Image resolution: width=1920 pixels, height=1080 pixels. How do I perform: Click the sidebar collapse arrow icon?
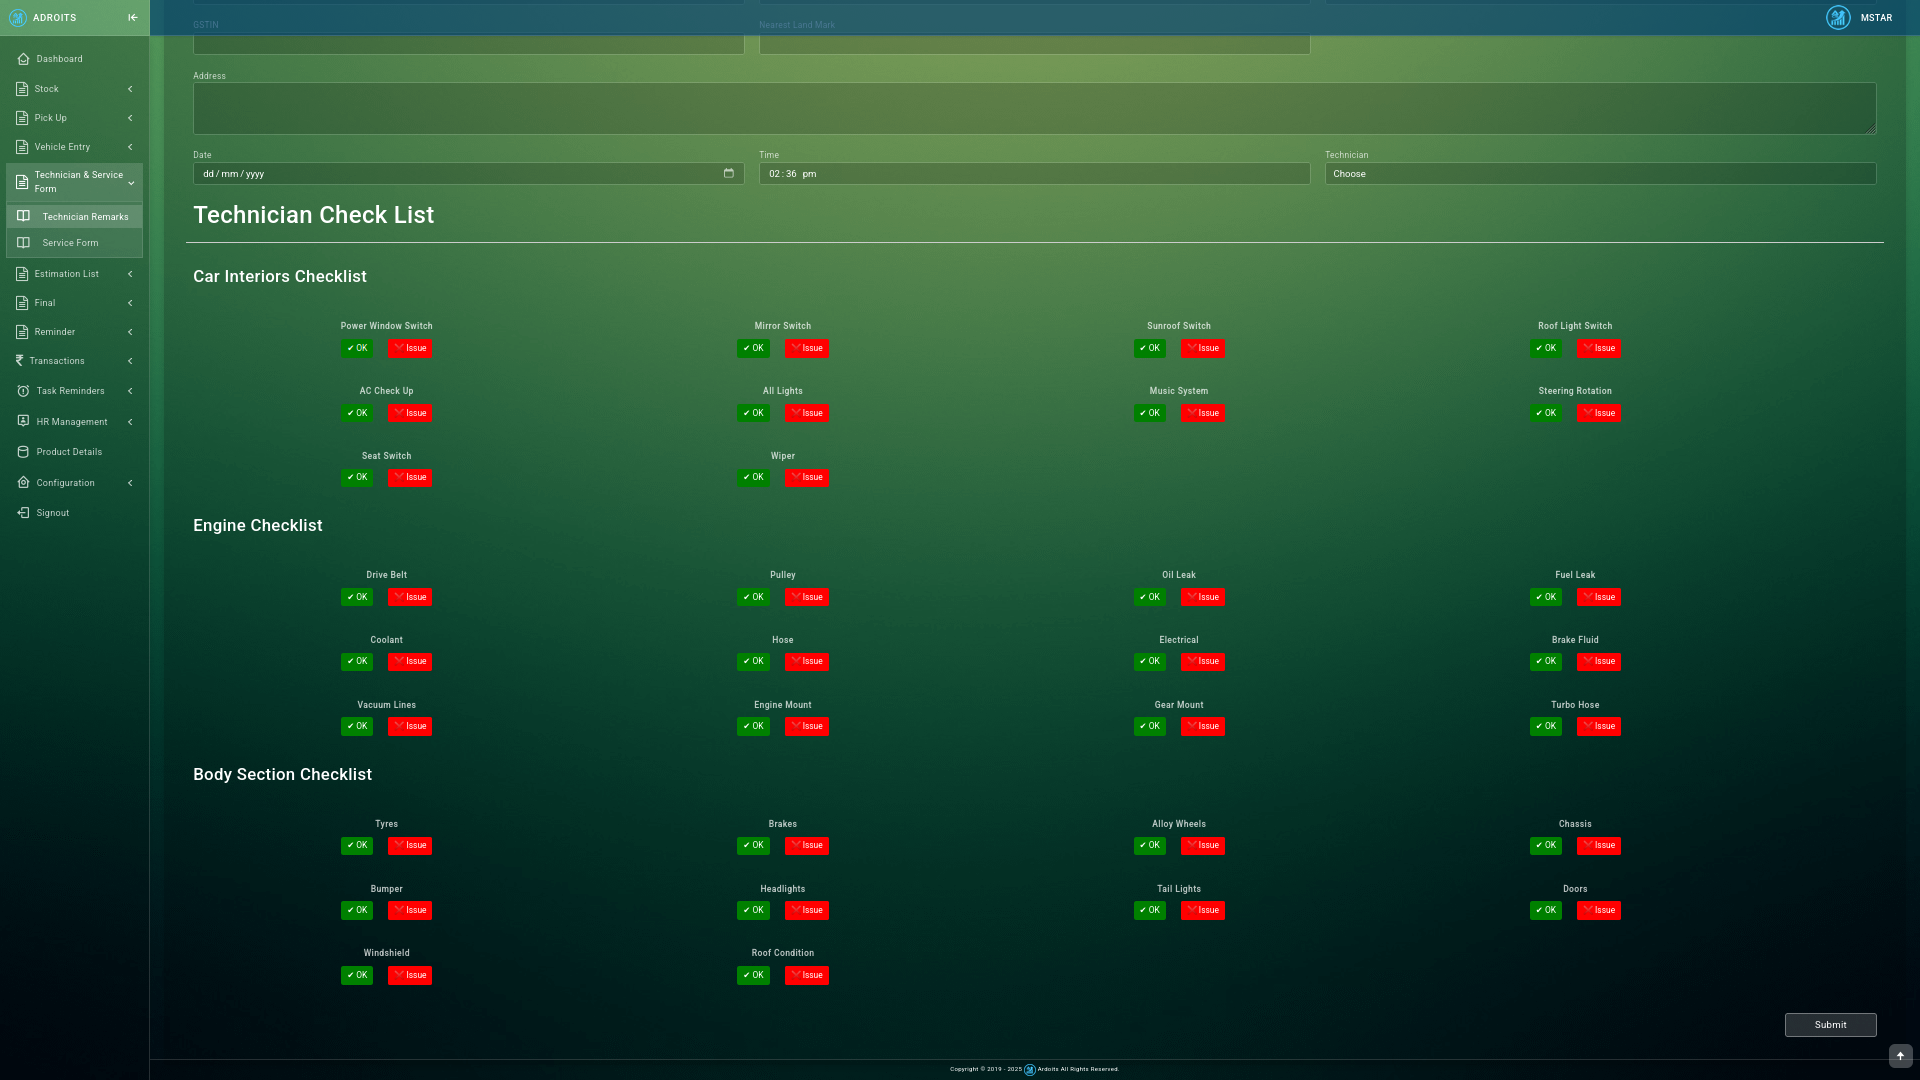coord(133,17)
